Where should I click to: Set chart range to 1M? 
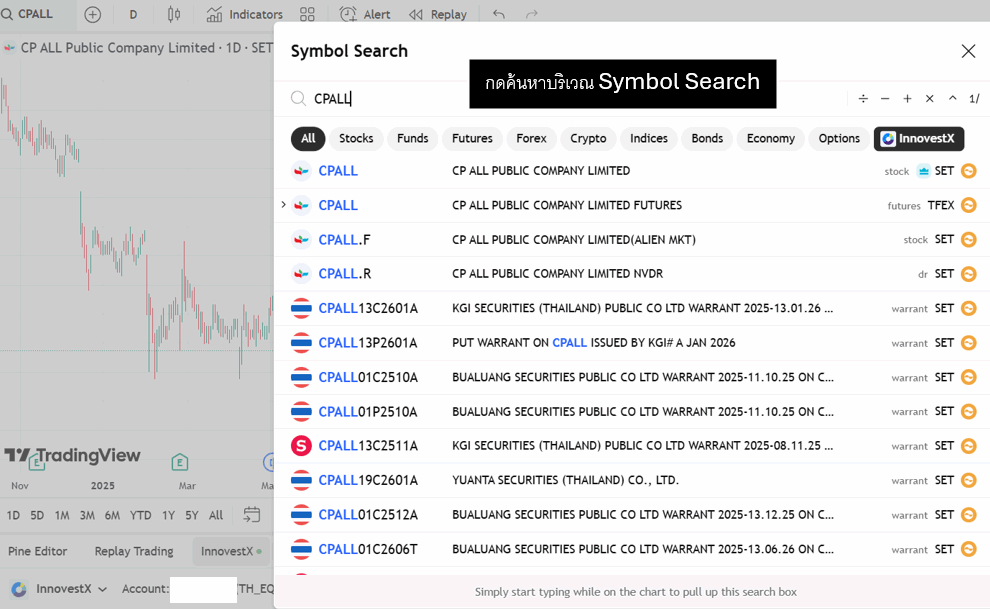coord(62,515)
